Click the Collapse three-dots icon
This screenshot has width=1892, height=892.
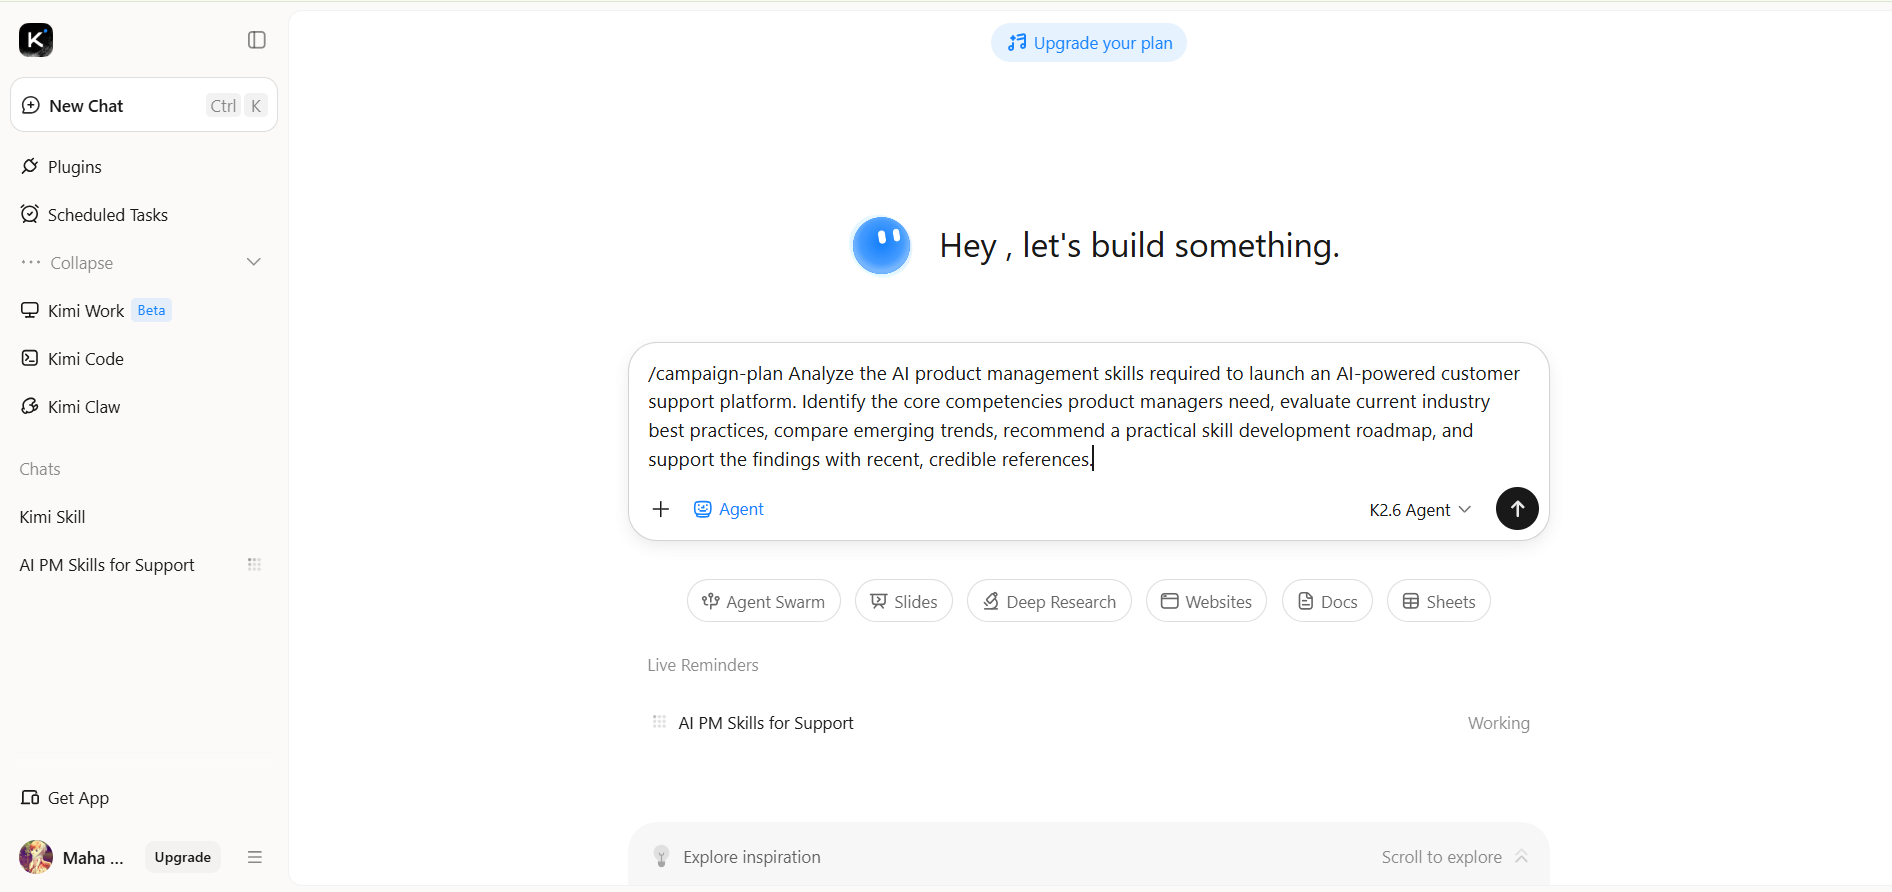(31, 262)
